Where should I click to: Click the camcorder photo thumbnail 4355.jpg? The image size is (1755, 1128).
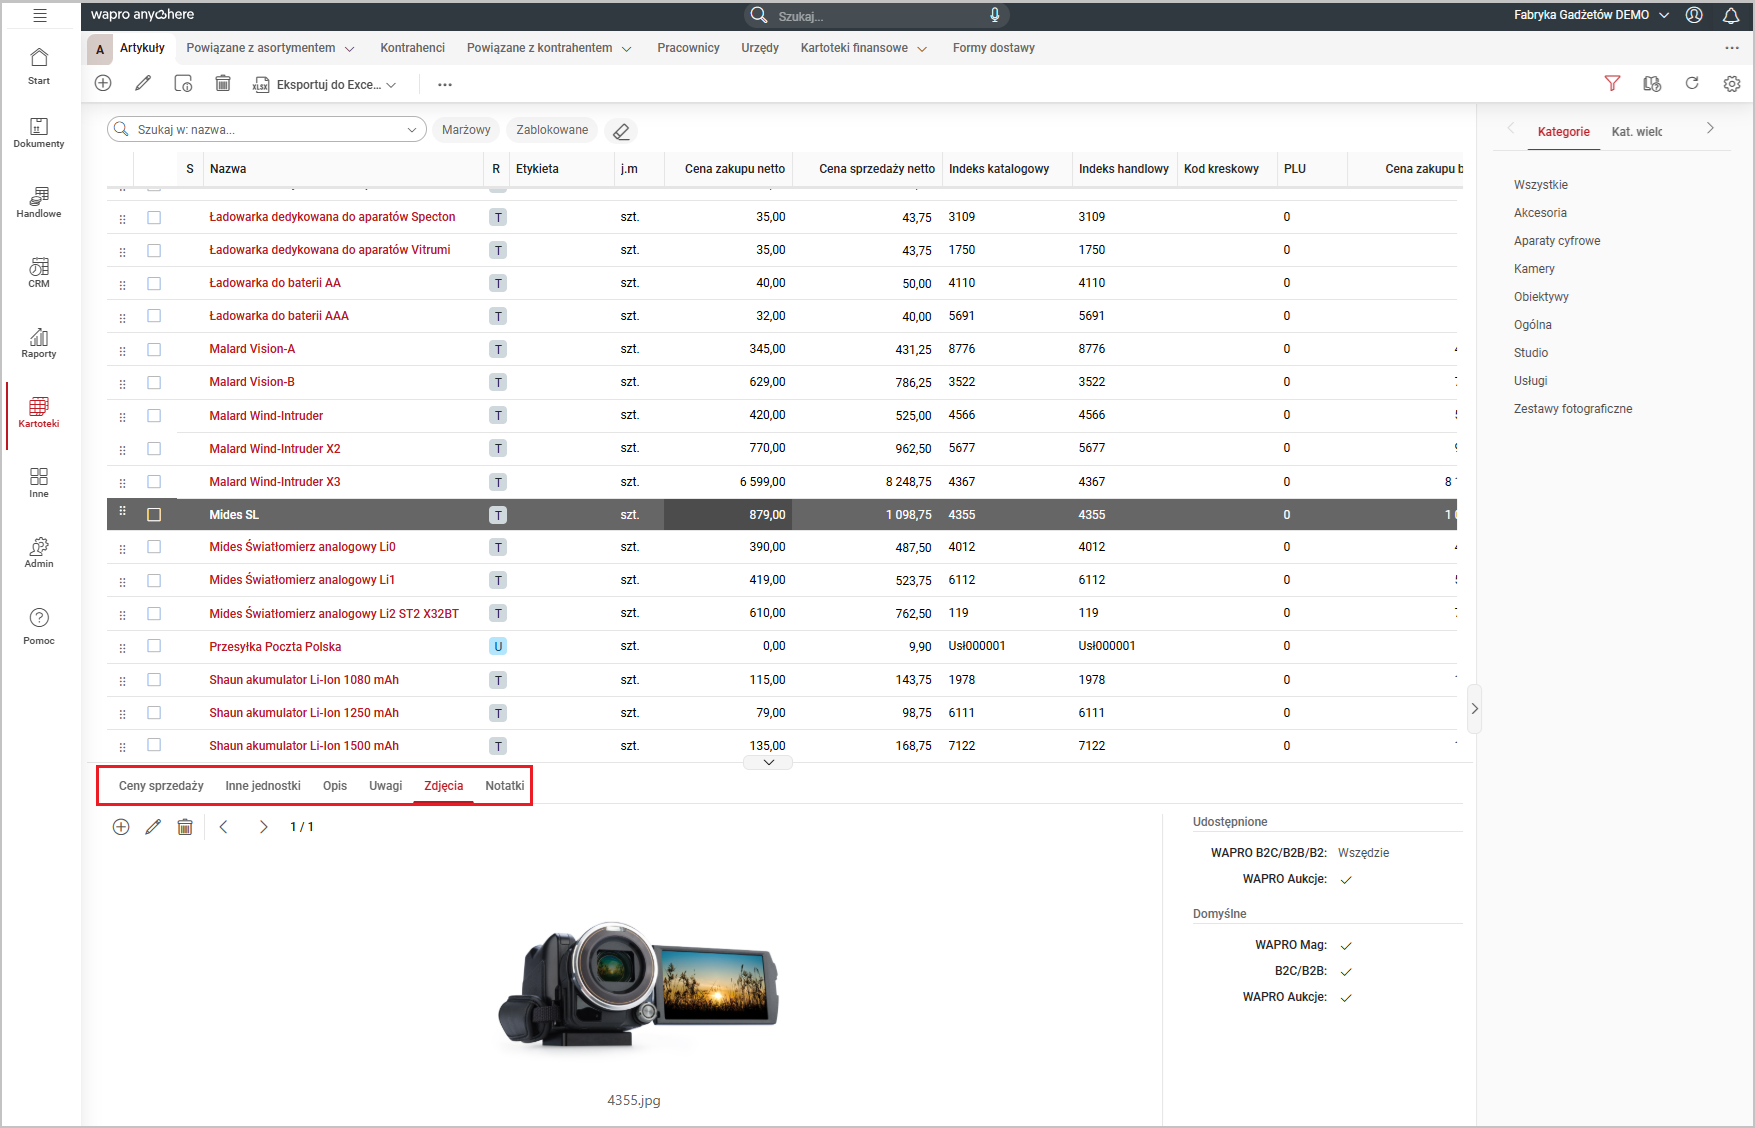click(639, 985)
